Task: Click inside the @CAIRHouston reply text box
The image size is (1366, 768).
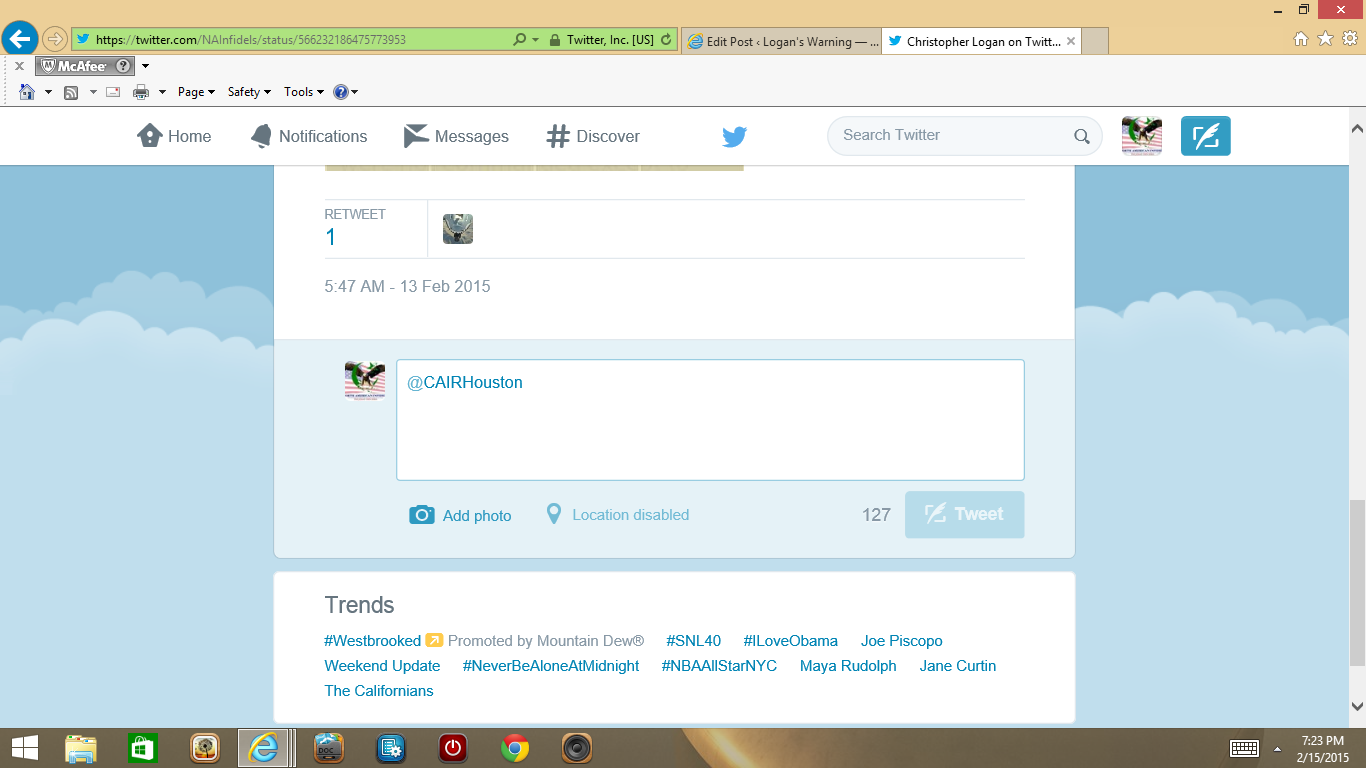Action: tap(710, 420)
